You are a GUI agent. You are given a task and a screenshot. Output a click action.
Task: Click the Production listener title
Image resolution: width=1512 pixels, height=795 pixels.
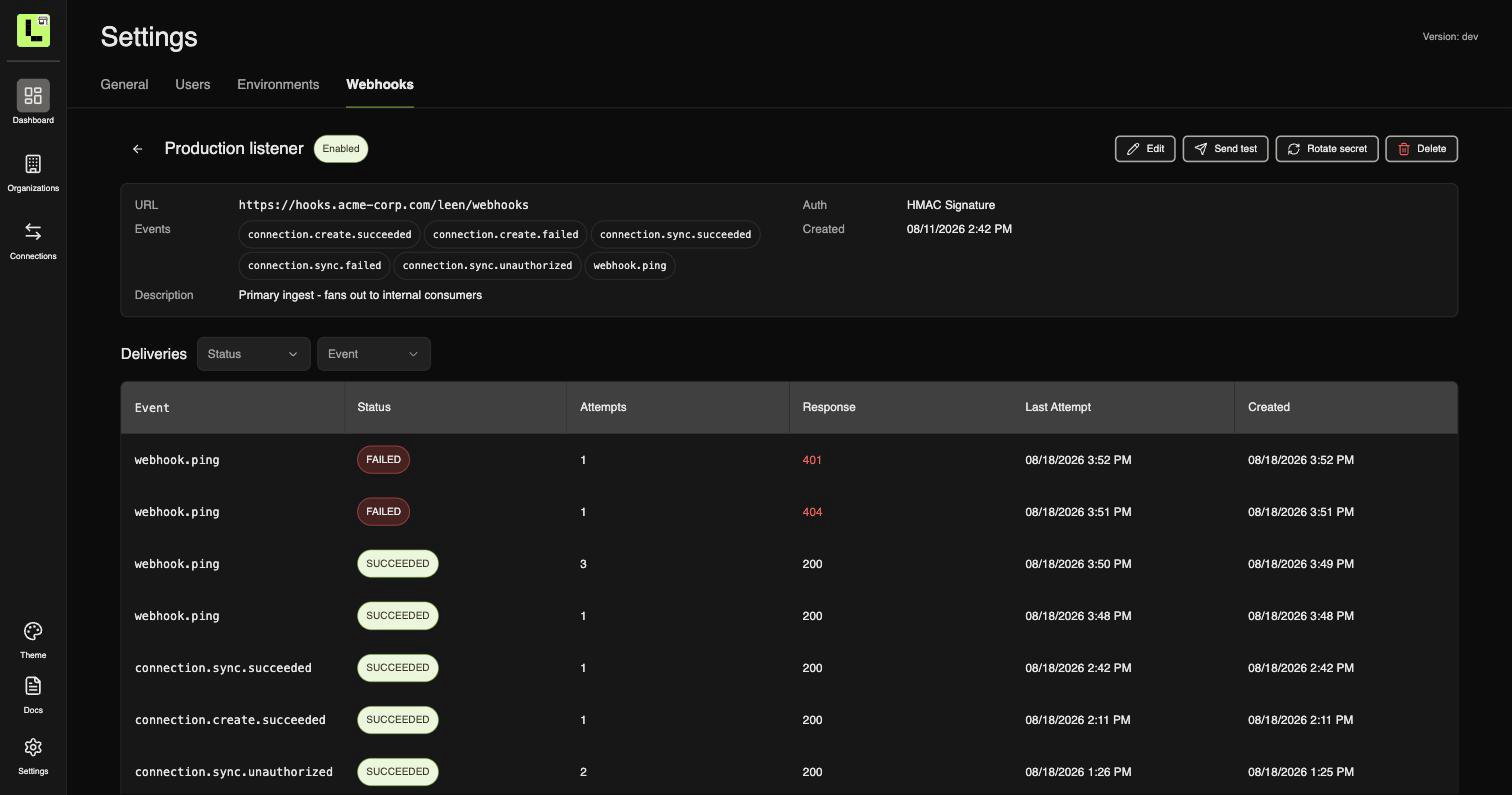(x=234, y=149)
